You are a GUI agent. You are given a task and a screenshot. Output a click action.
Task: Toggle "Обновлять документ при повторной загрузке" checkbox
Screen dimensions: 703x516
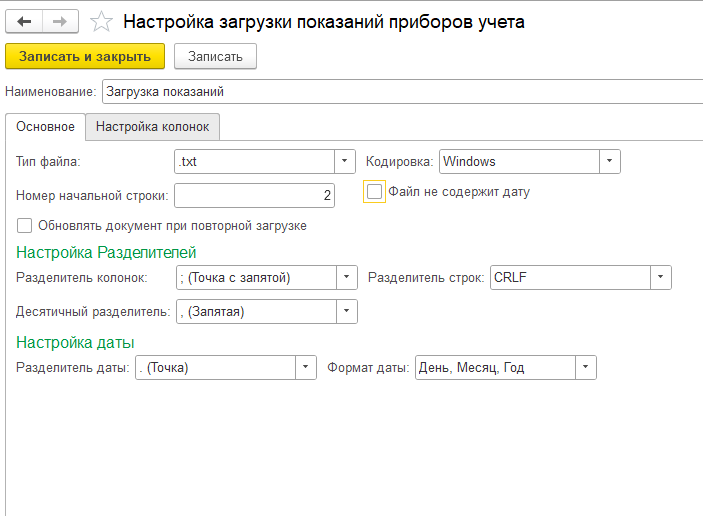tap(24, 225)
